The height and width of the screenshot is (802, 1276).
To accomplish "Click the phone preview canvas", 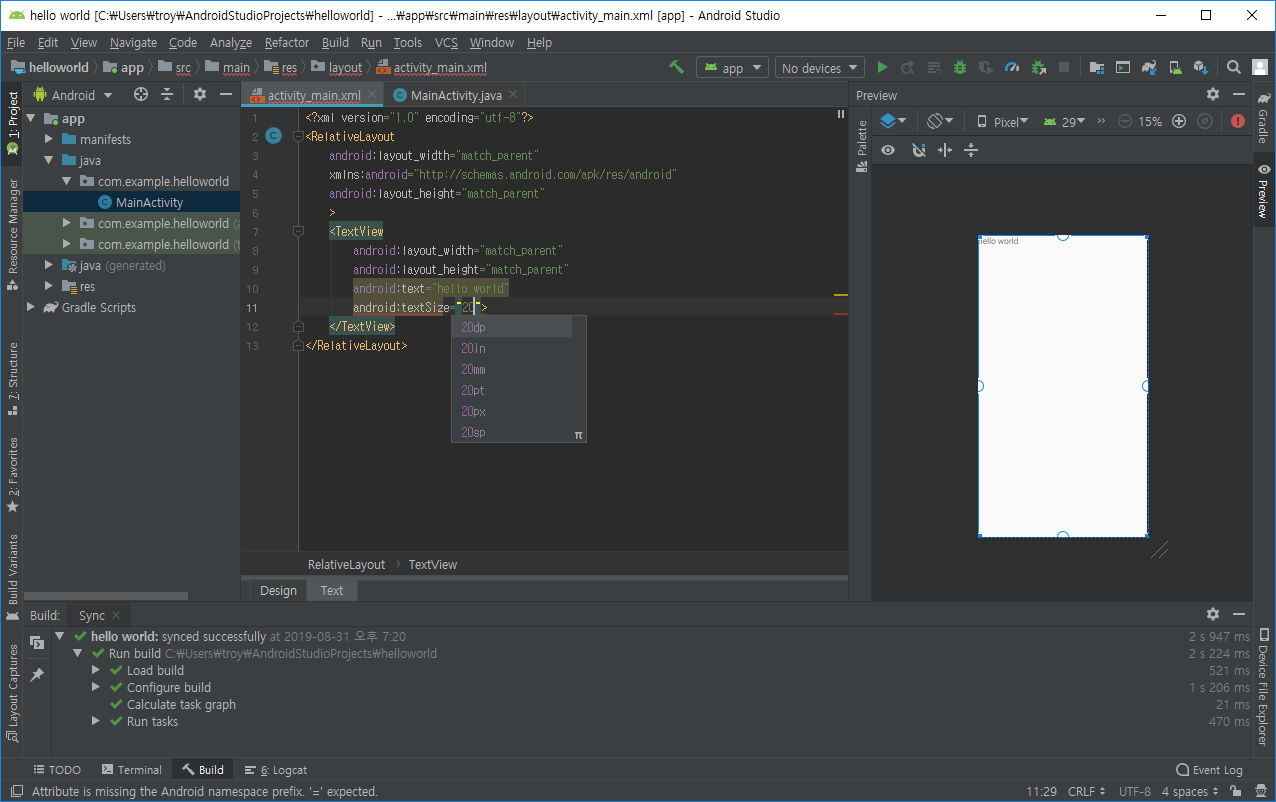I will click(x=1063, y=386).
